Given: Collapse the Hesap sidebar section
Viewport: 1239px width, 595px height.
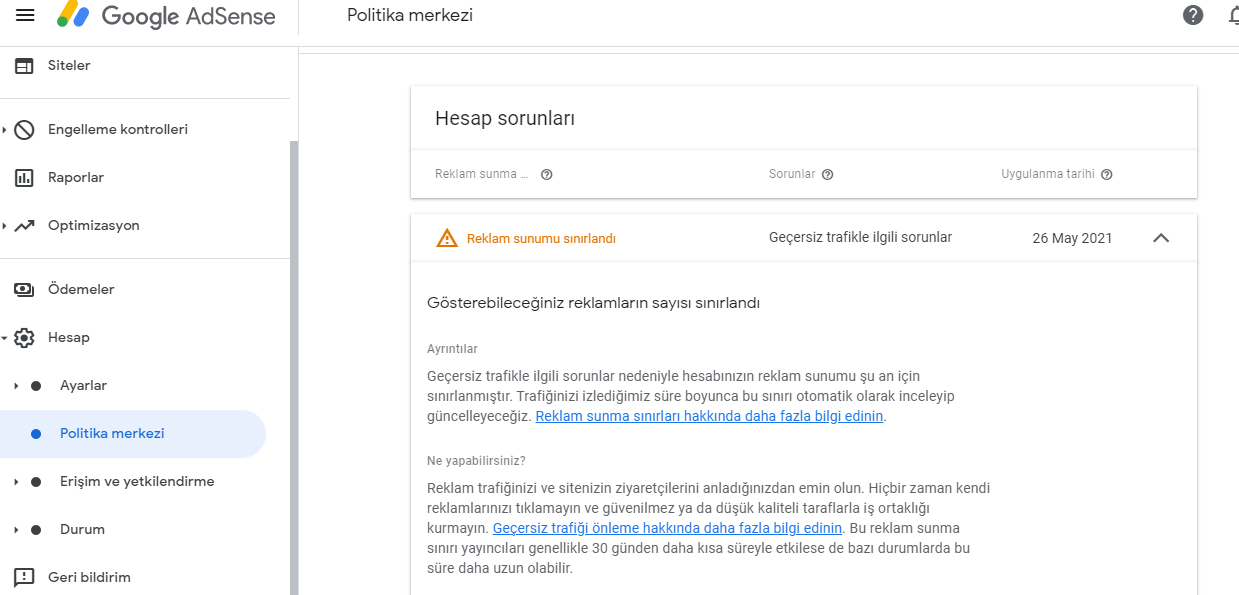Looking at the screenshot, I should (4, 338).
